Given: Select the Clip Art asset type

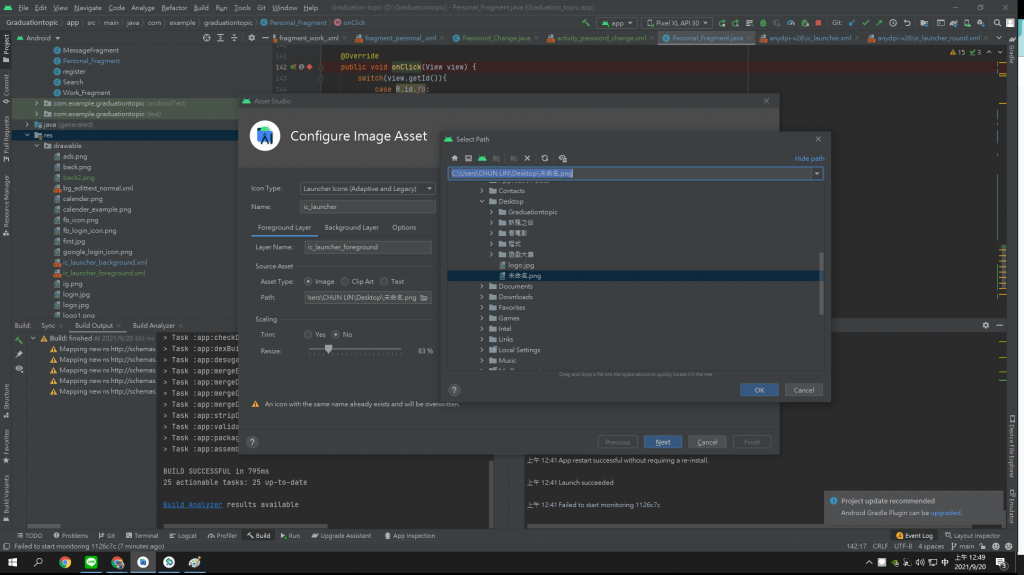Looking at the screenshot, I should (x=345, y=282).
